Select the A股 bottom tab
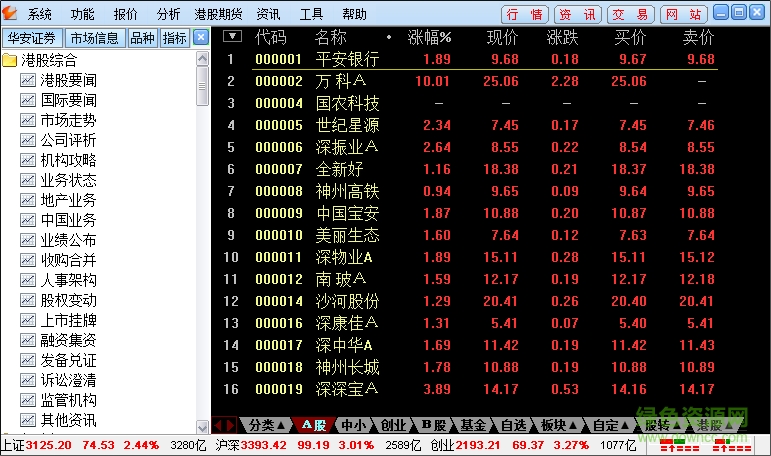Image resolution: width=771 pixels, height=456 pixels. [314, 425]
